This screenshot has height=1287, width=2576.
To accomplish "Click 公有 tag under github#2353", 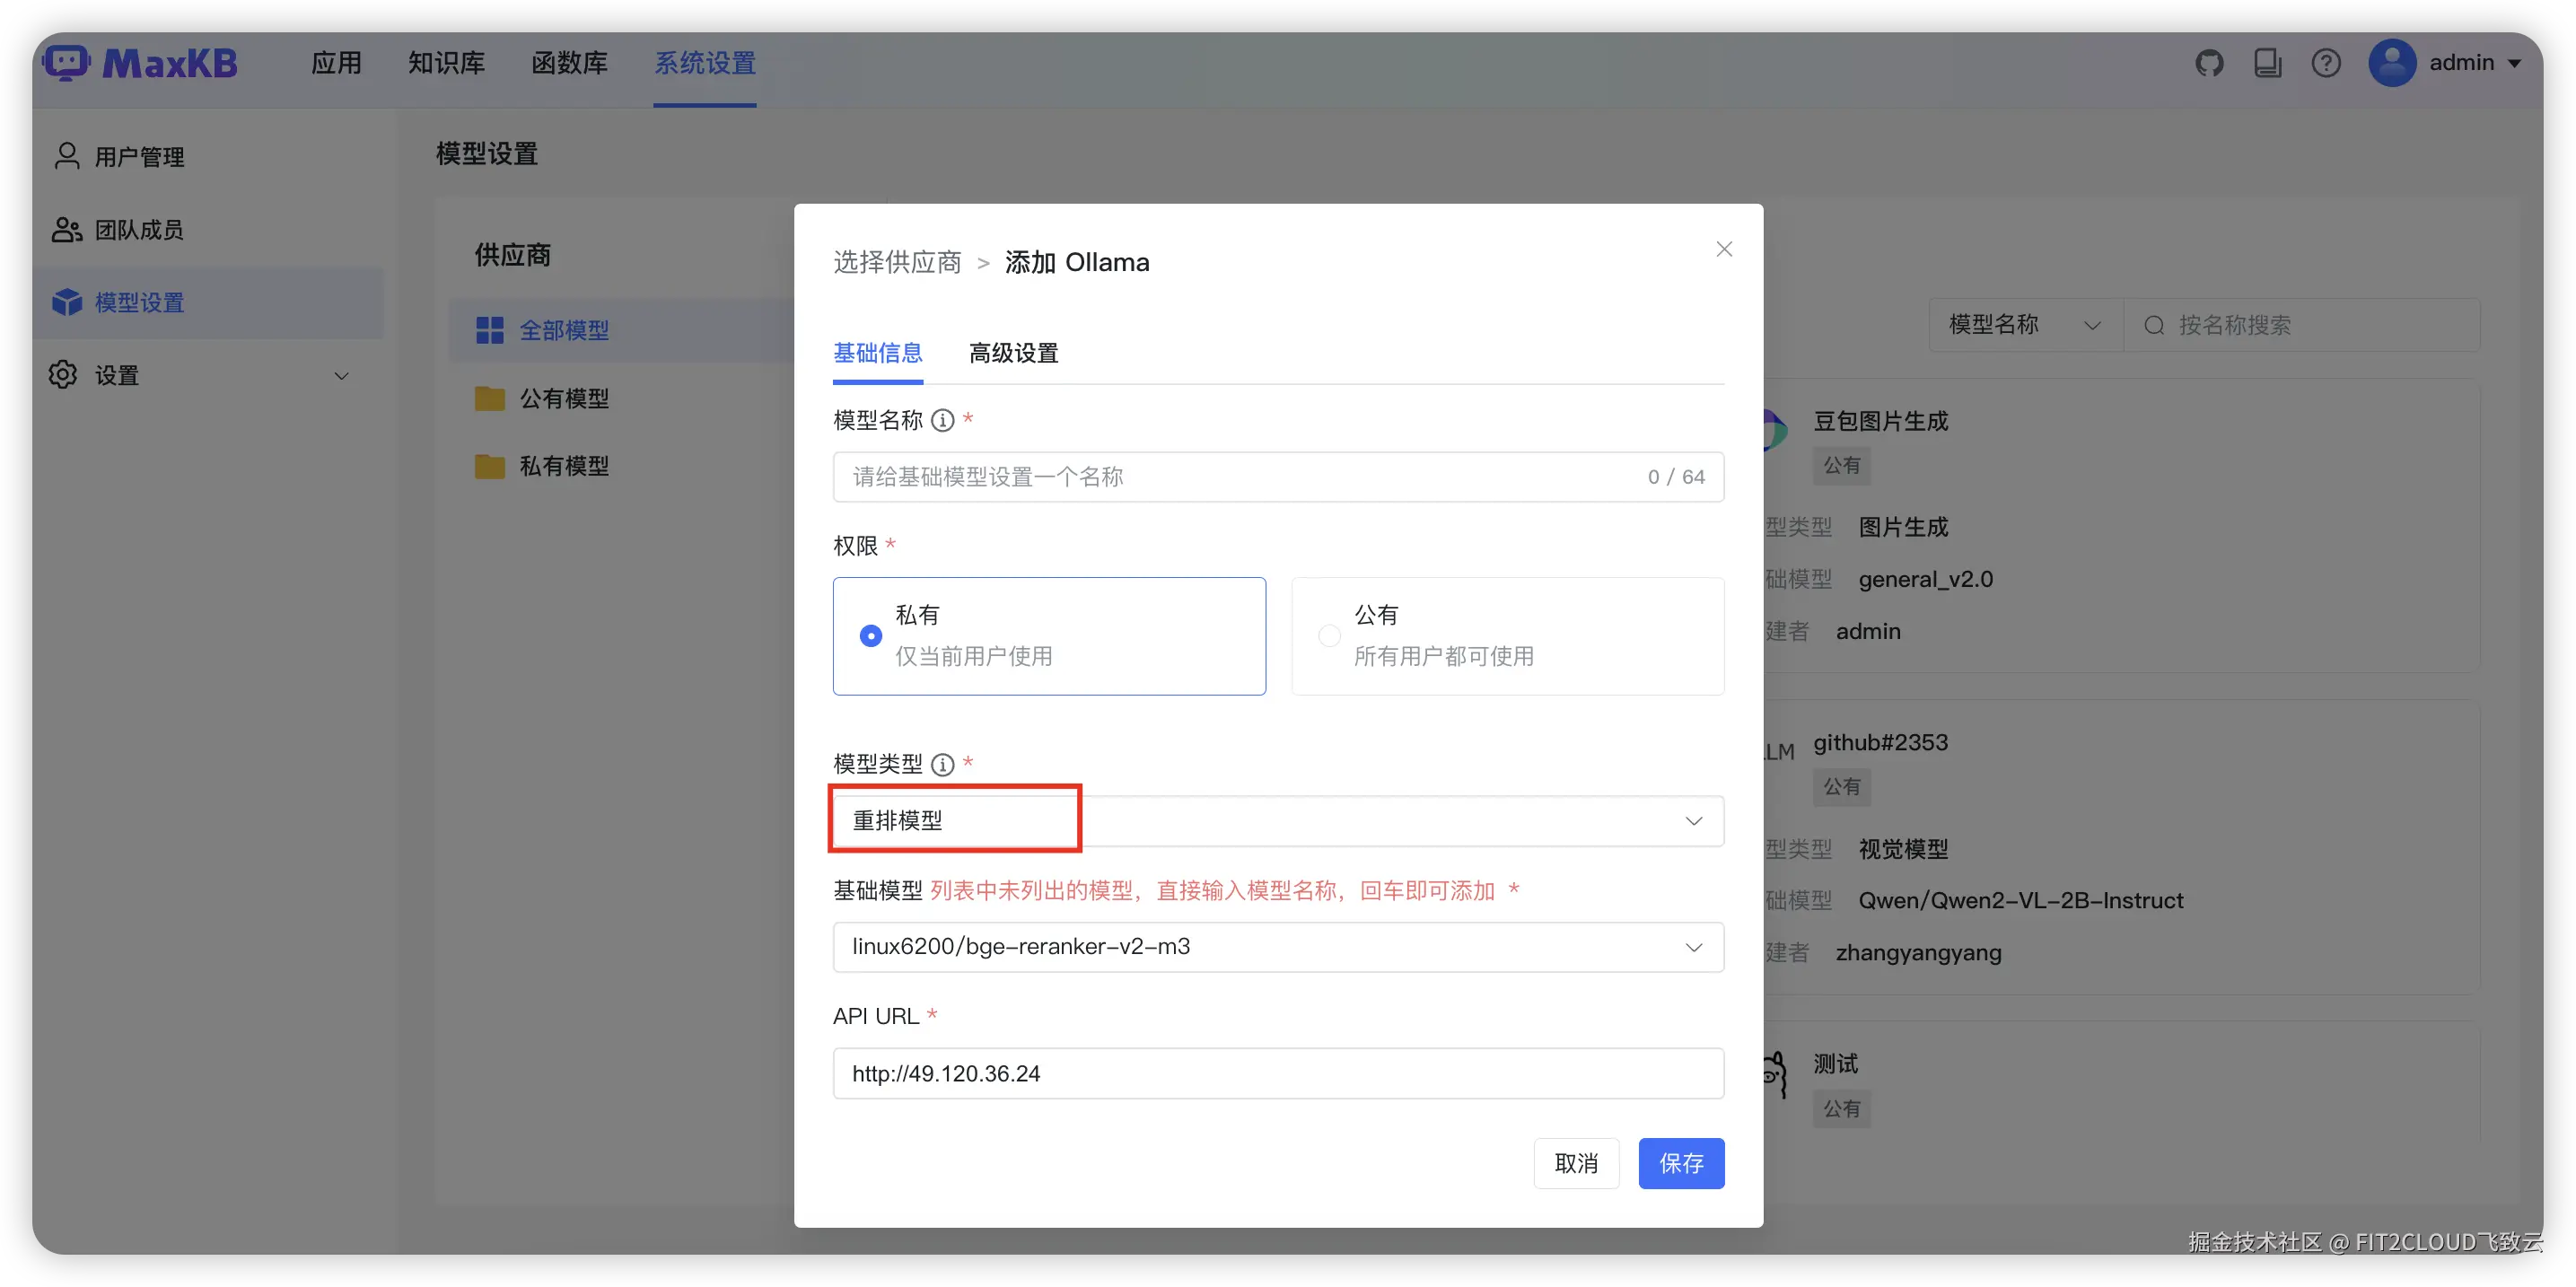I will [x=1841, y=787].
